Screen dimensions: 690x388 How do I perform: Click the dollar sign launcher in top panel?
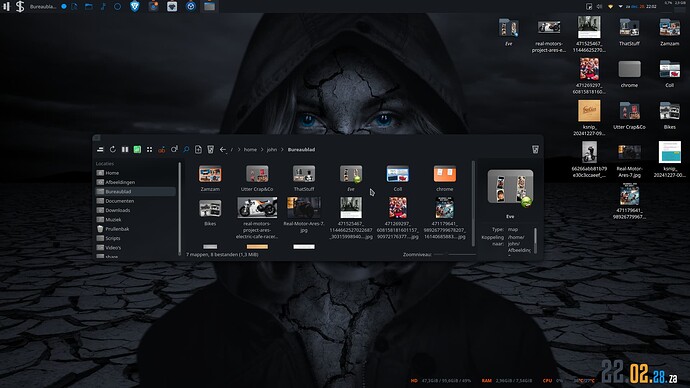[20, 7]
